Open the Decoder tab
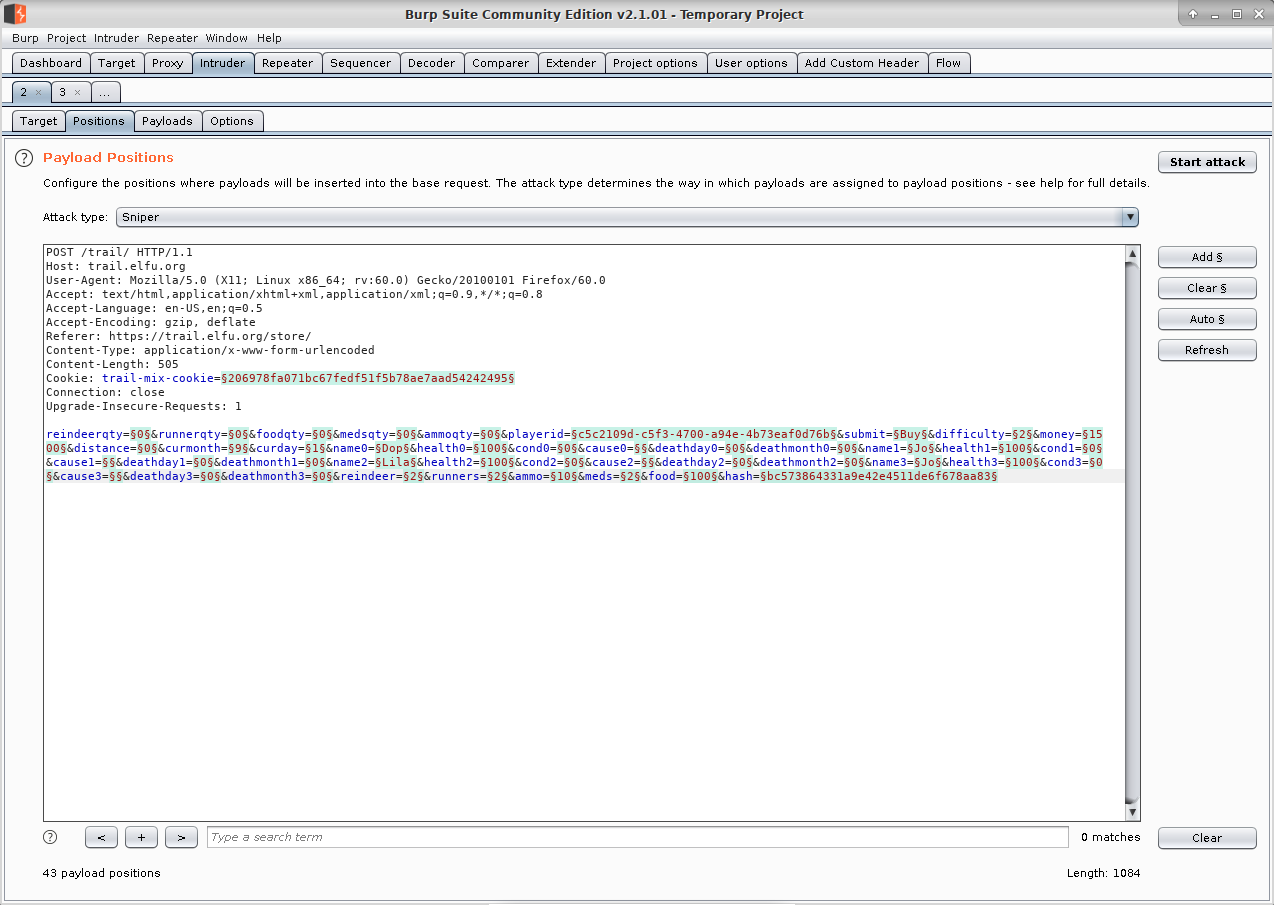The image size is (1274, 905). click(432, 63)
